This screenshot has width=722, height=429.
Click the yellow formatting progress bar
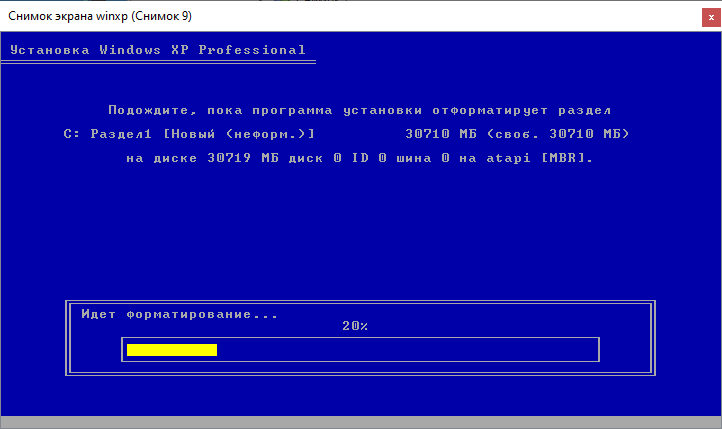tap(172, 350)
